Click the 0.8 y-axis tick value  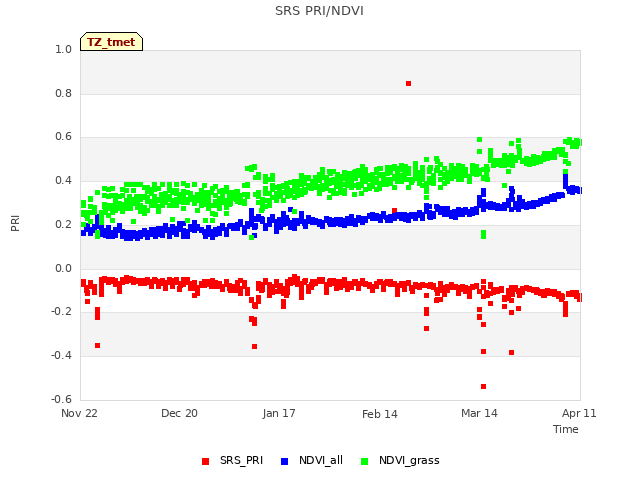(x=63, y=93)
